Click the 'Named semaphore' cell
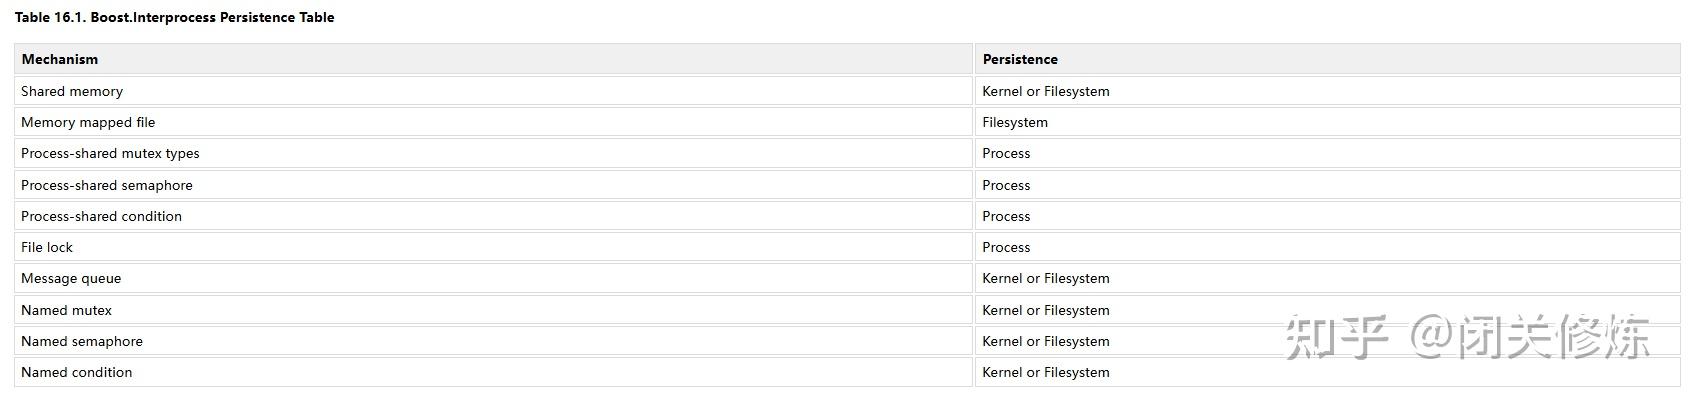Screen dimensions: 1693x405 [x=82, y=341]
